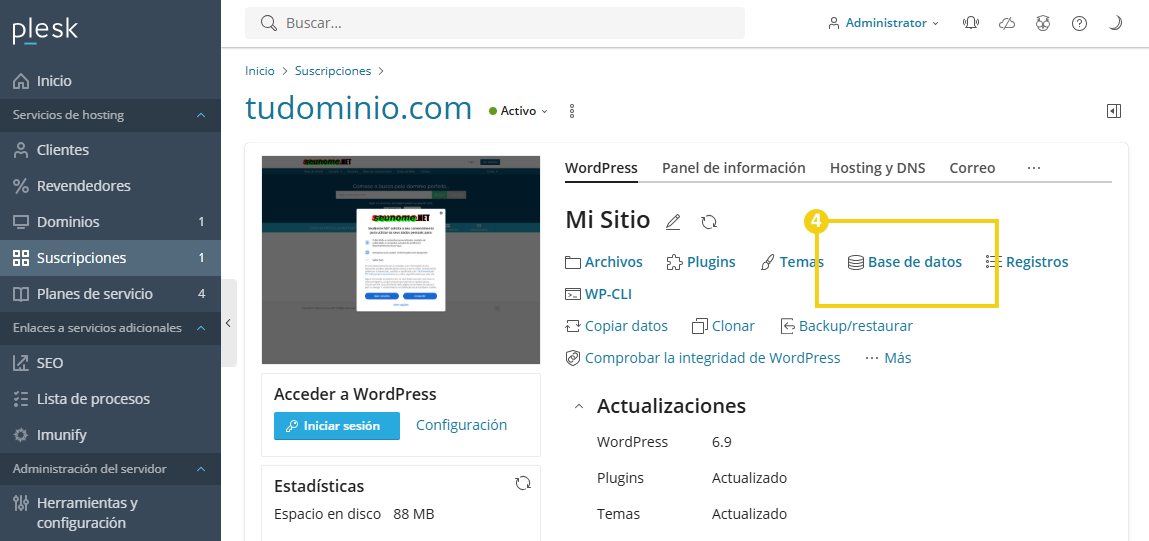This screenshot has width=1149, height=541.
Task: Open the Archivos link
Action: 604,262
